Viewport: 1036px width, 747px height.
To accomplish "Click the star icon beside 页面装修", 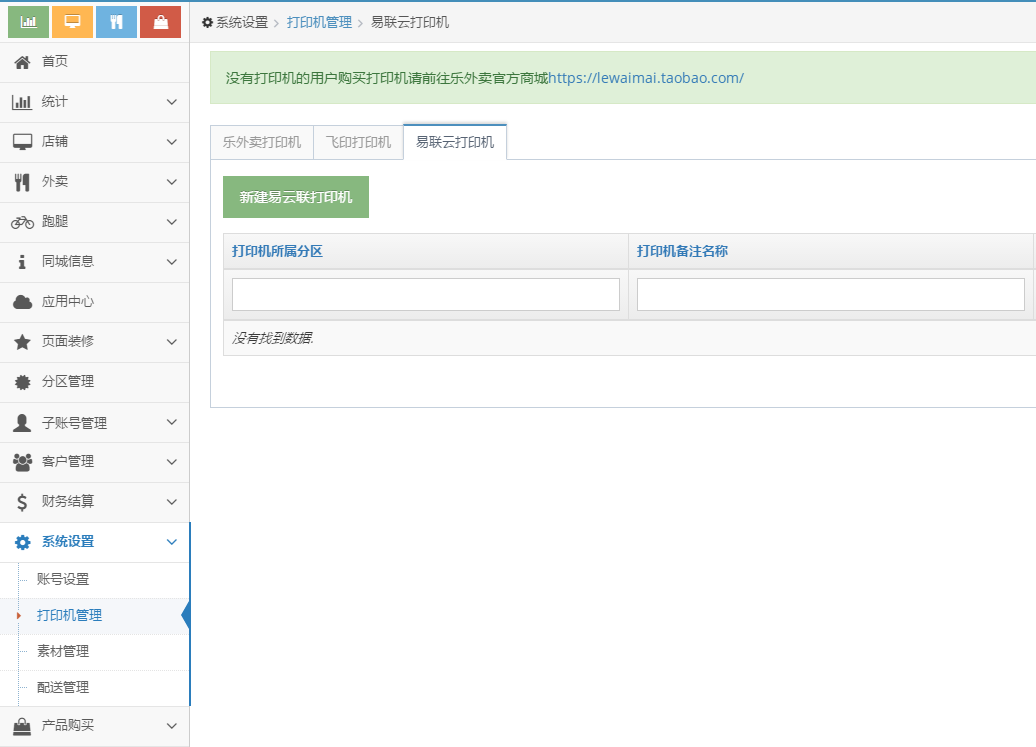I will (x=22, y=342).
